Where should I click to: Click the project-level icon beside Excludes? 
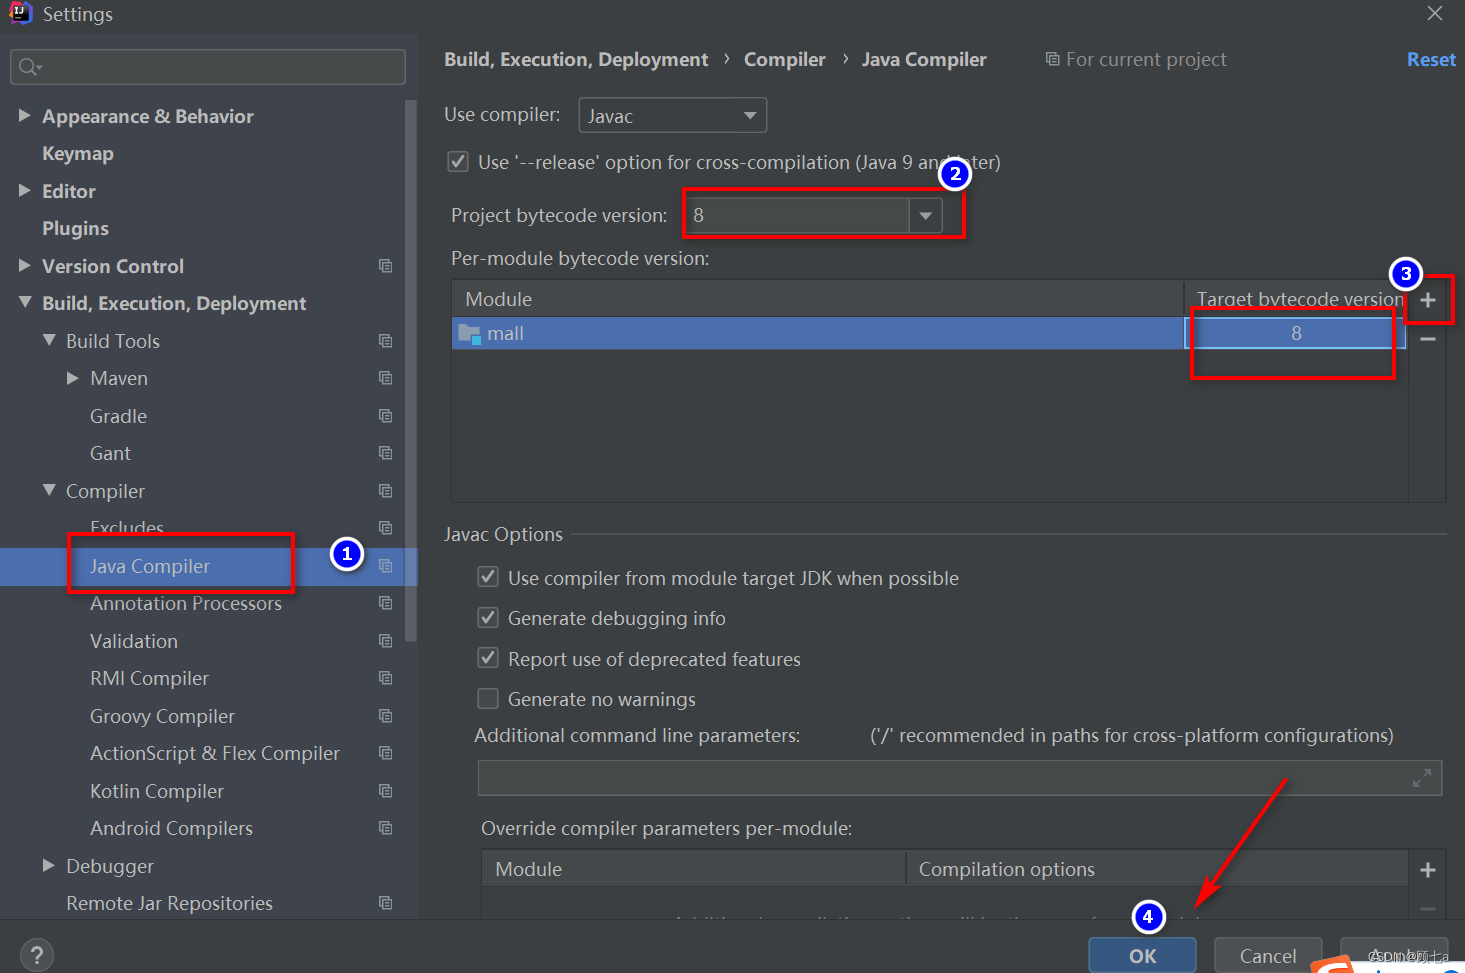(385, 528)
